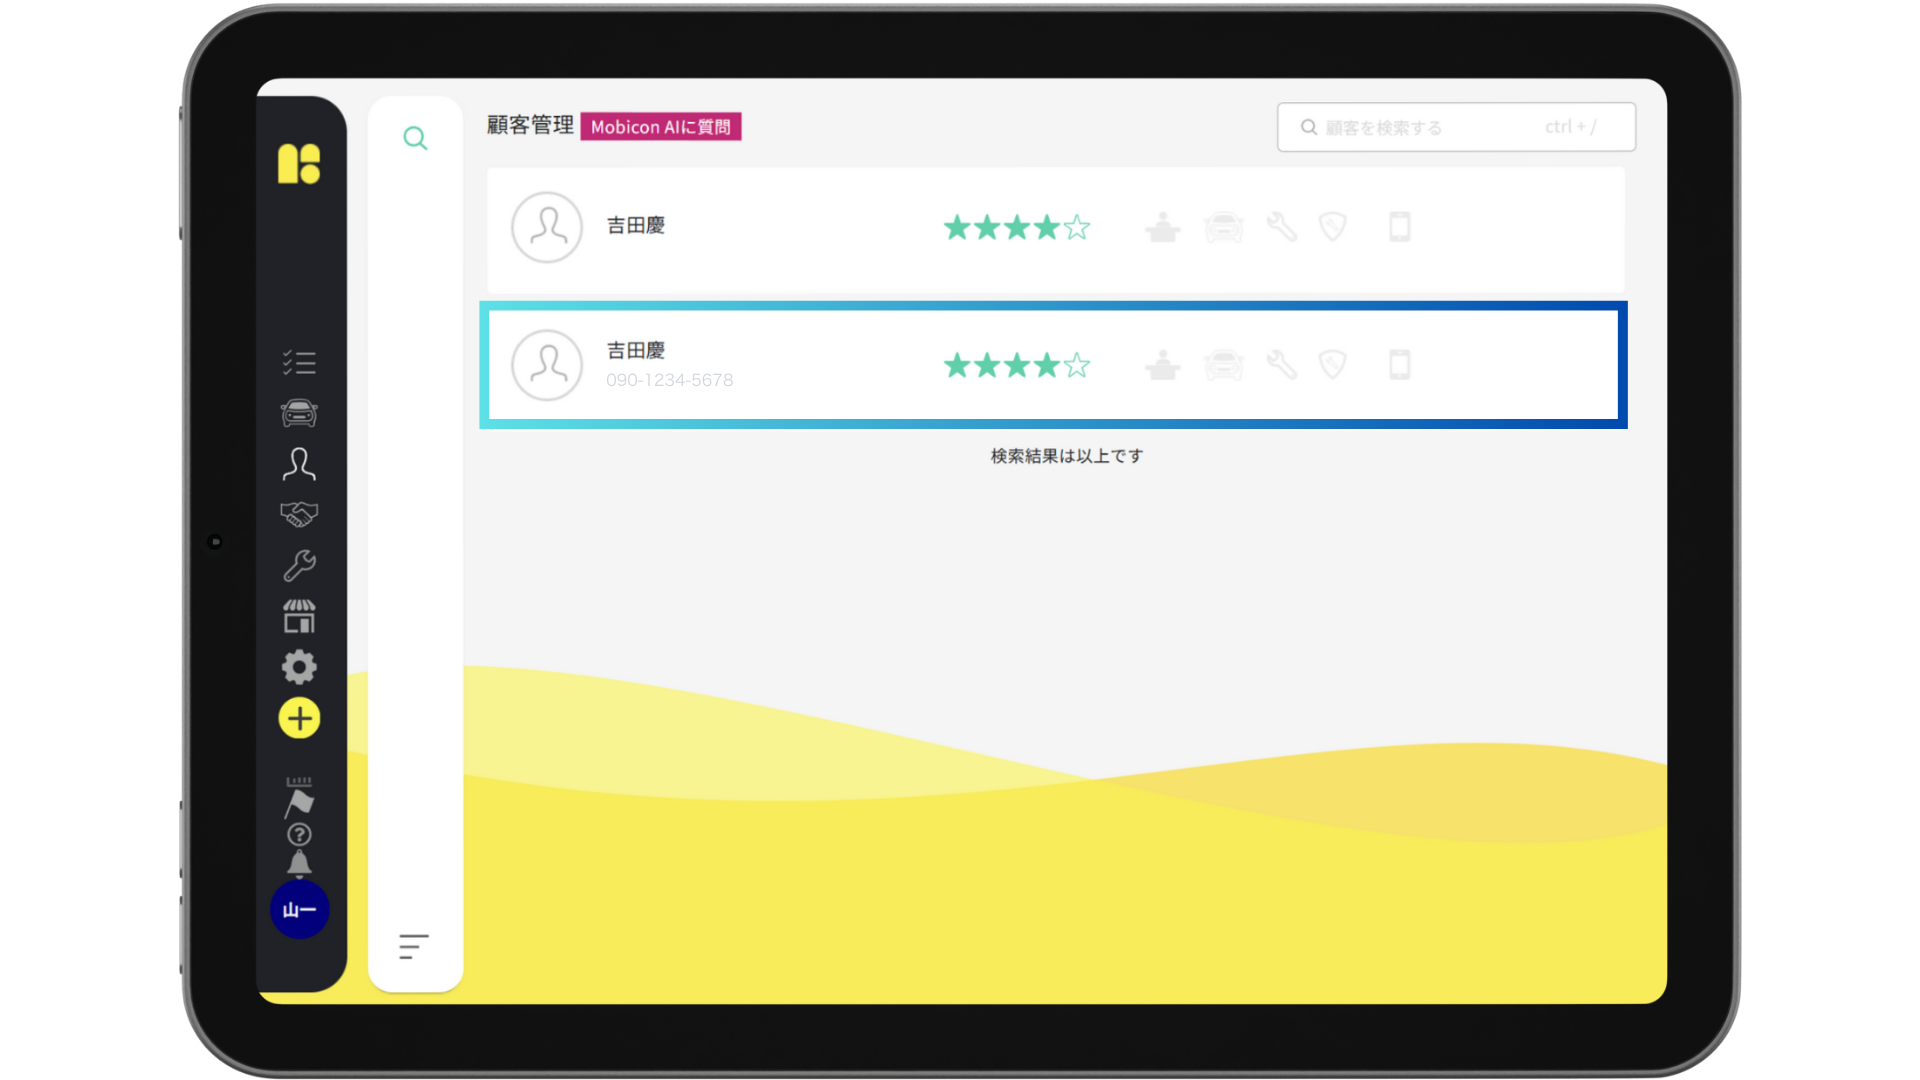Screen dimensions: 1920x1080
Task: Select the shield icon in the highlighted row
Action: coord(1335,365)
